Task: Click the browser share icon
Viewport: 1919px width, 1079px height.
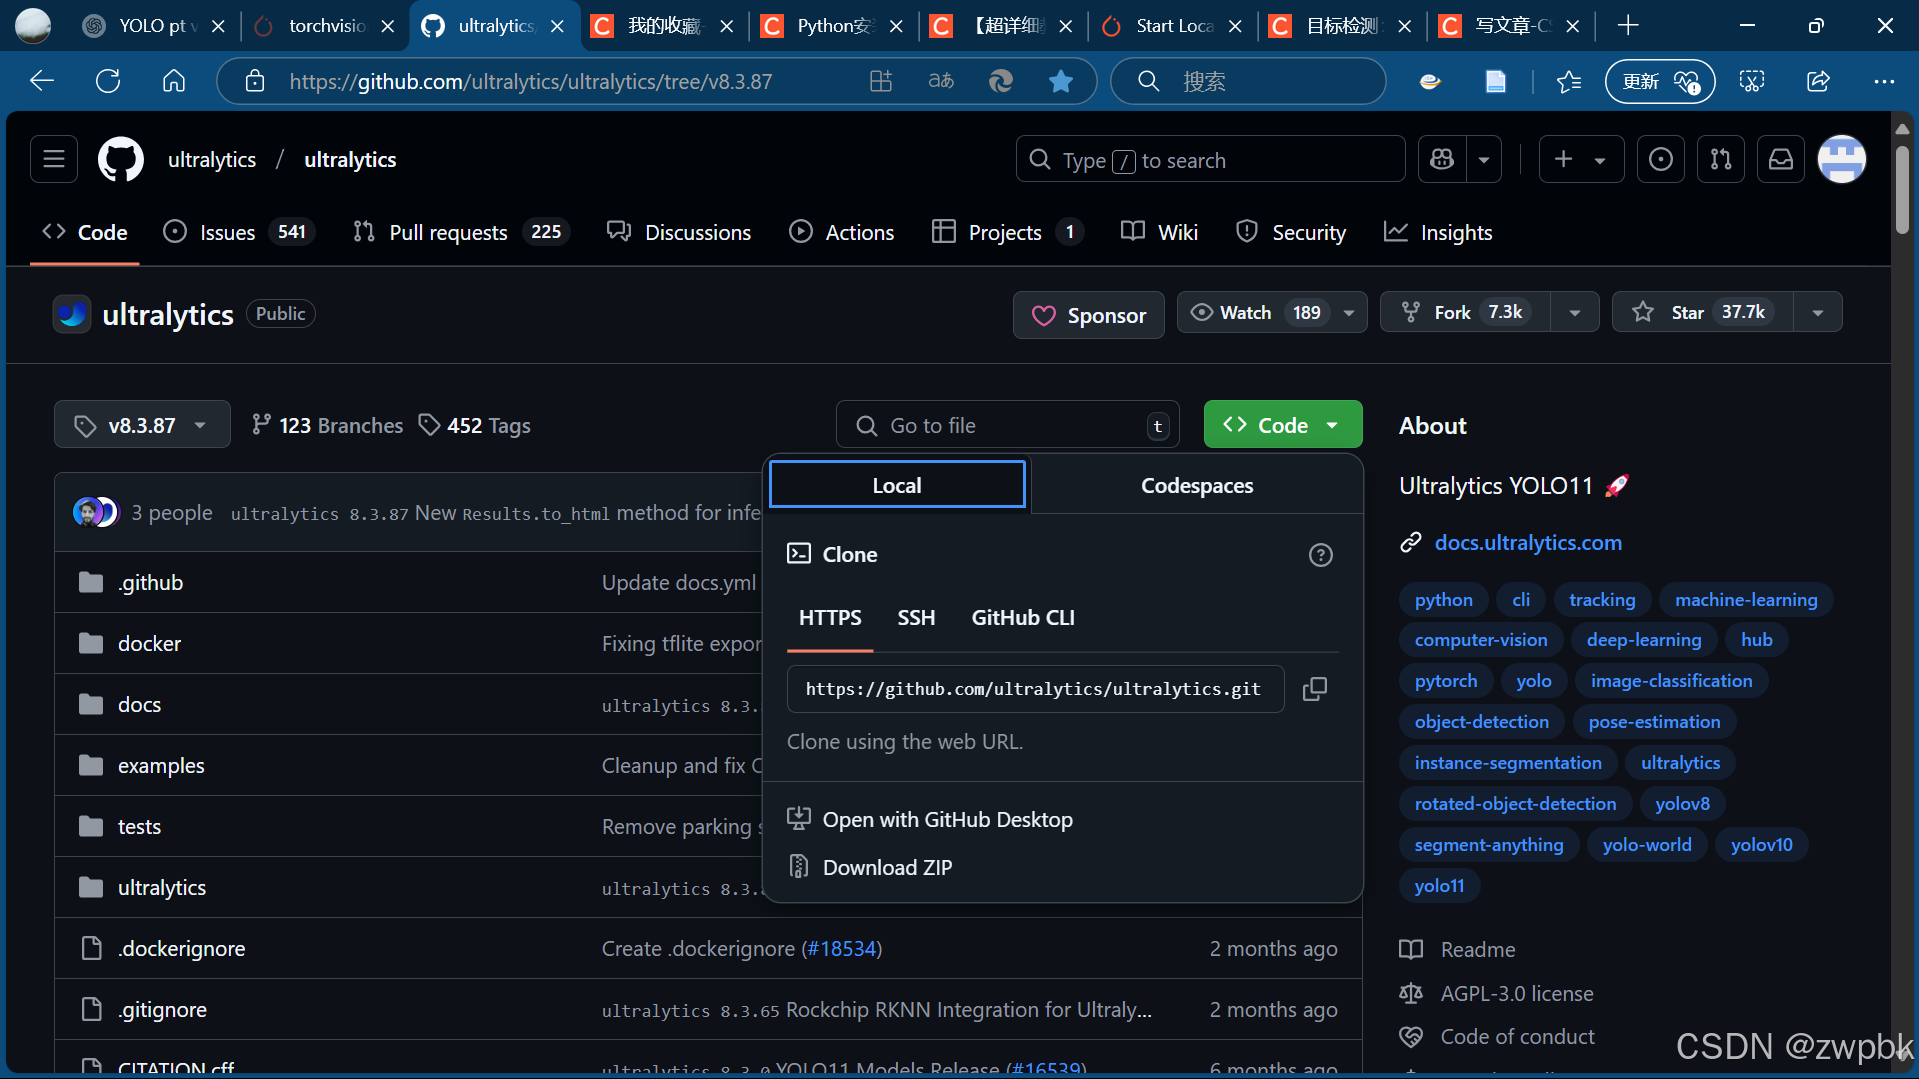Action: [x=1818, y=81]
